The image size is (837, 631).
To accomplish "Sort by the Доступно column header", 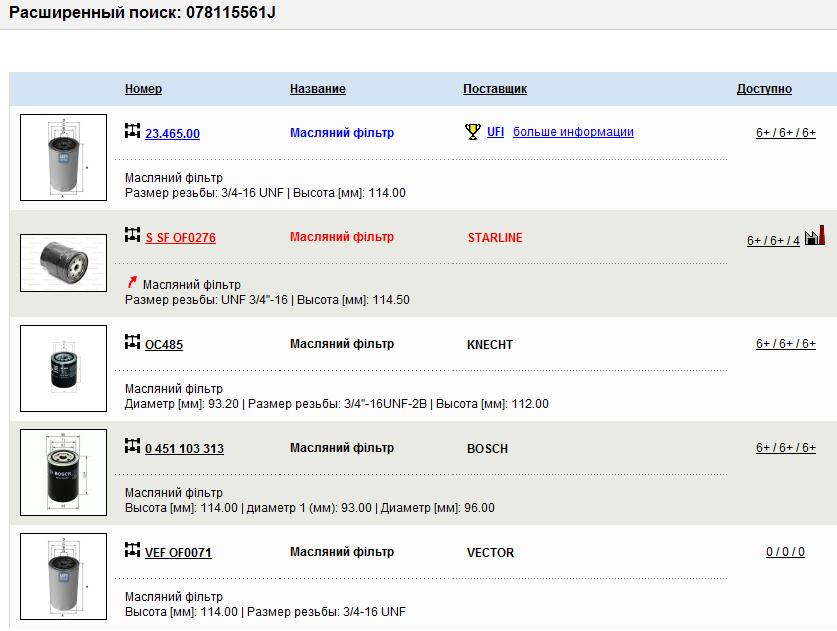I will coord(764,89).
